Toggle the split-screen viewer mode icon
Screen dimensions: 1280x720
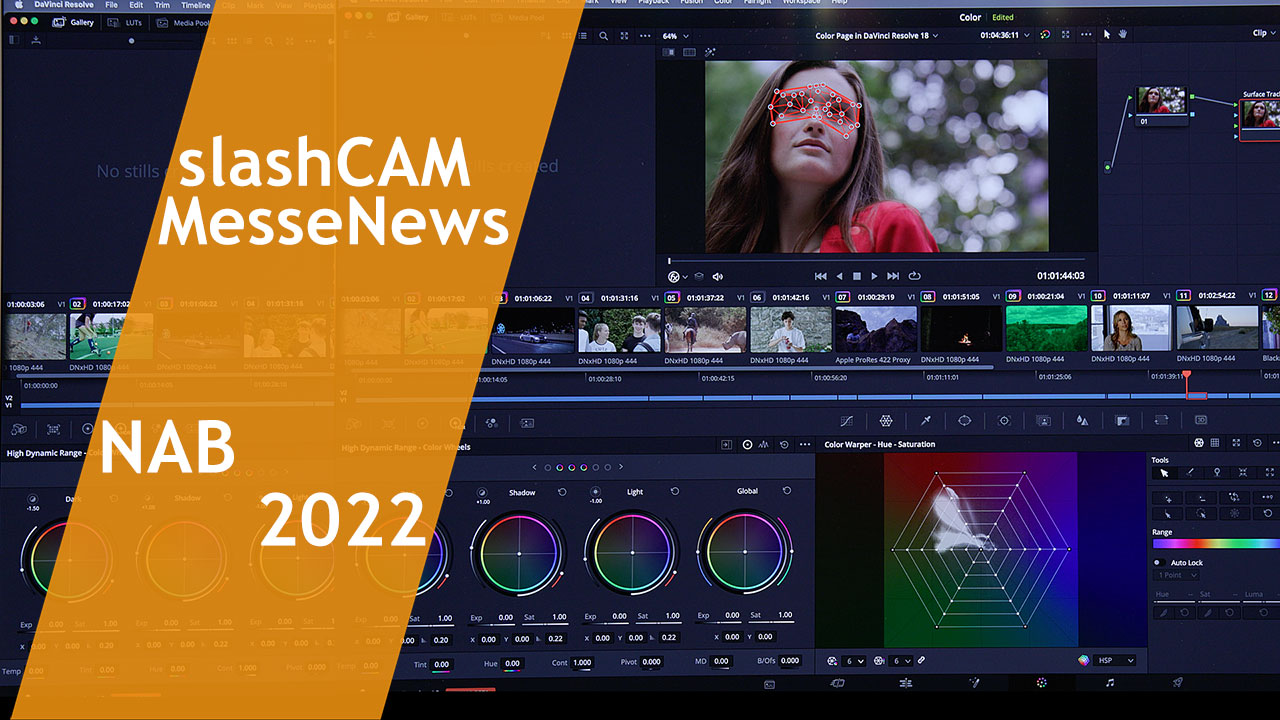coord(690,52)
